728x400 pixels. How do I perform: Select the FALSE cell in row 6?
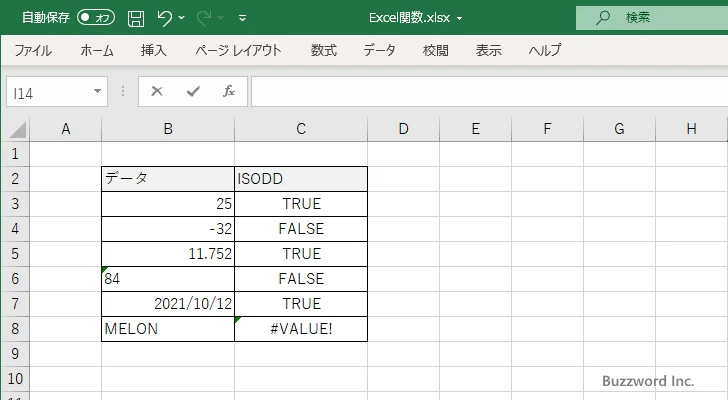(x=301, y=279)
